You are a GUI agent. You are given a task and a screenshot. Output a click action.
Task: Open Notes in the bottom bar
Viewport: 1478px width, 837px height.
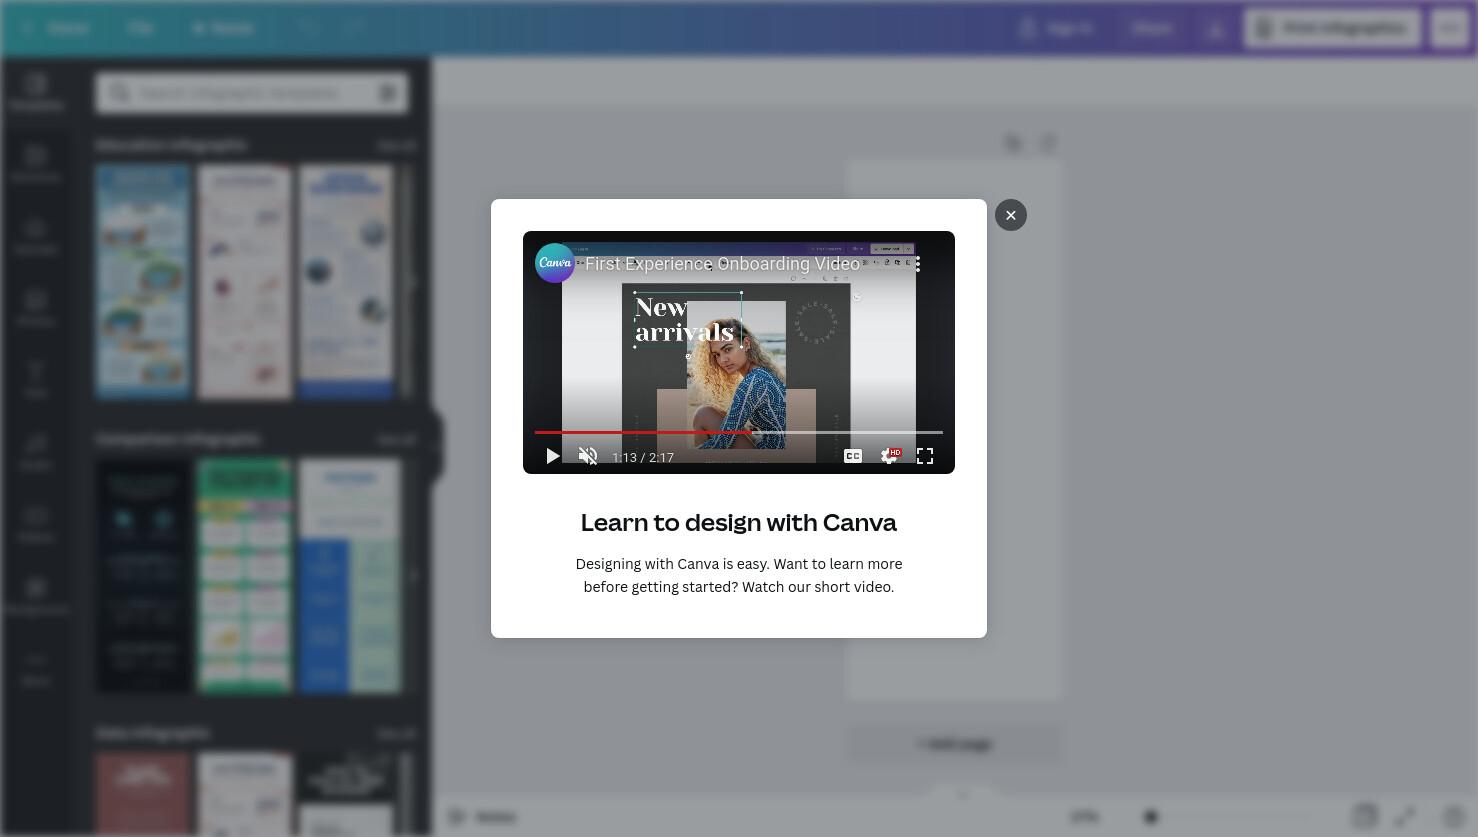click(x=483, y=817)
